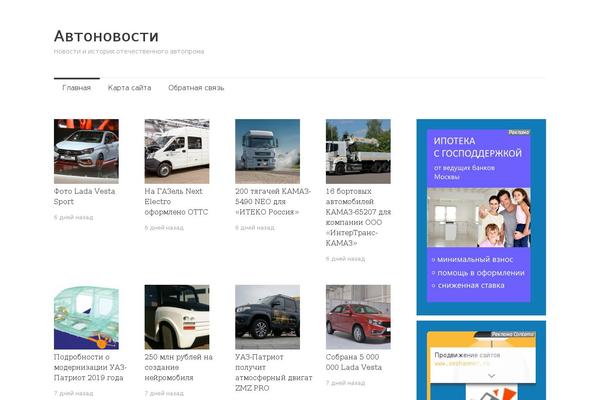Read article Фото Lada Vesta Sport

(84, 196)
